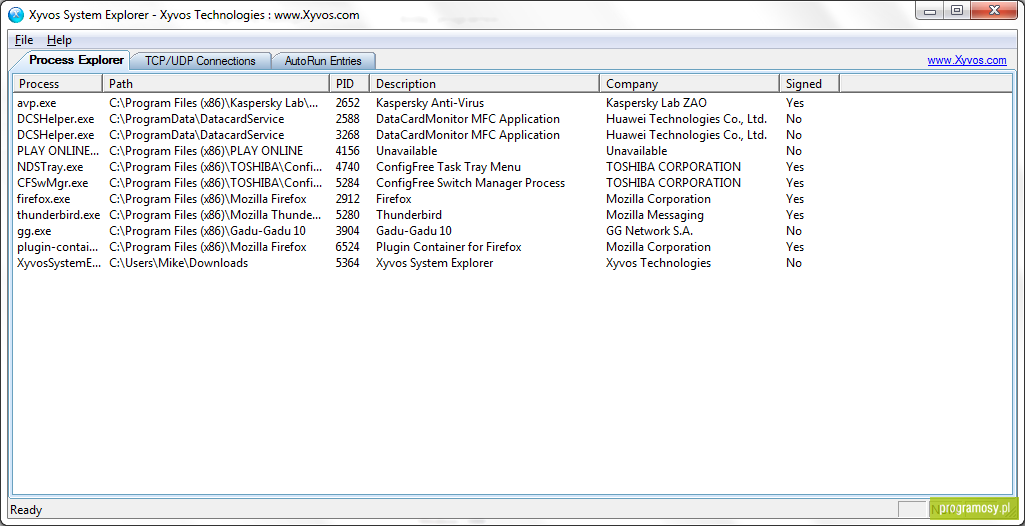The height and width of the screenshot is (526, 1025).
Task: Click the ConfigFree Switch Manager Process description
Action: coord(471,183)
